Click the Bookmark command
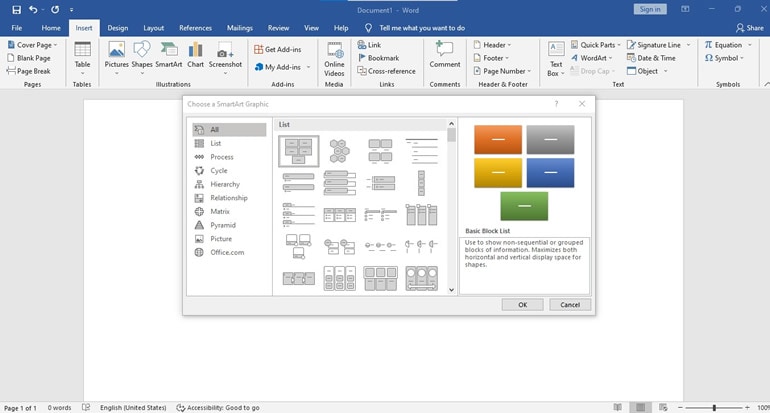770x413 pixels. pyautogui.click(x=378, y=58)
